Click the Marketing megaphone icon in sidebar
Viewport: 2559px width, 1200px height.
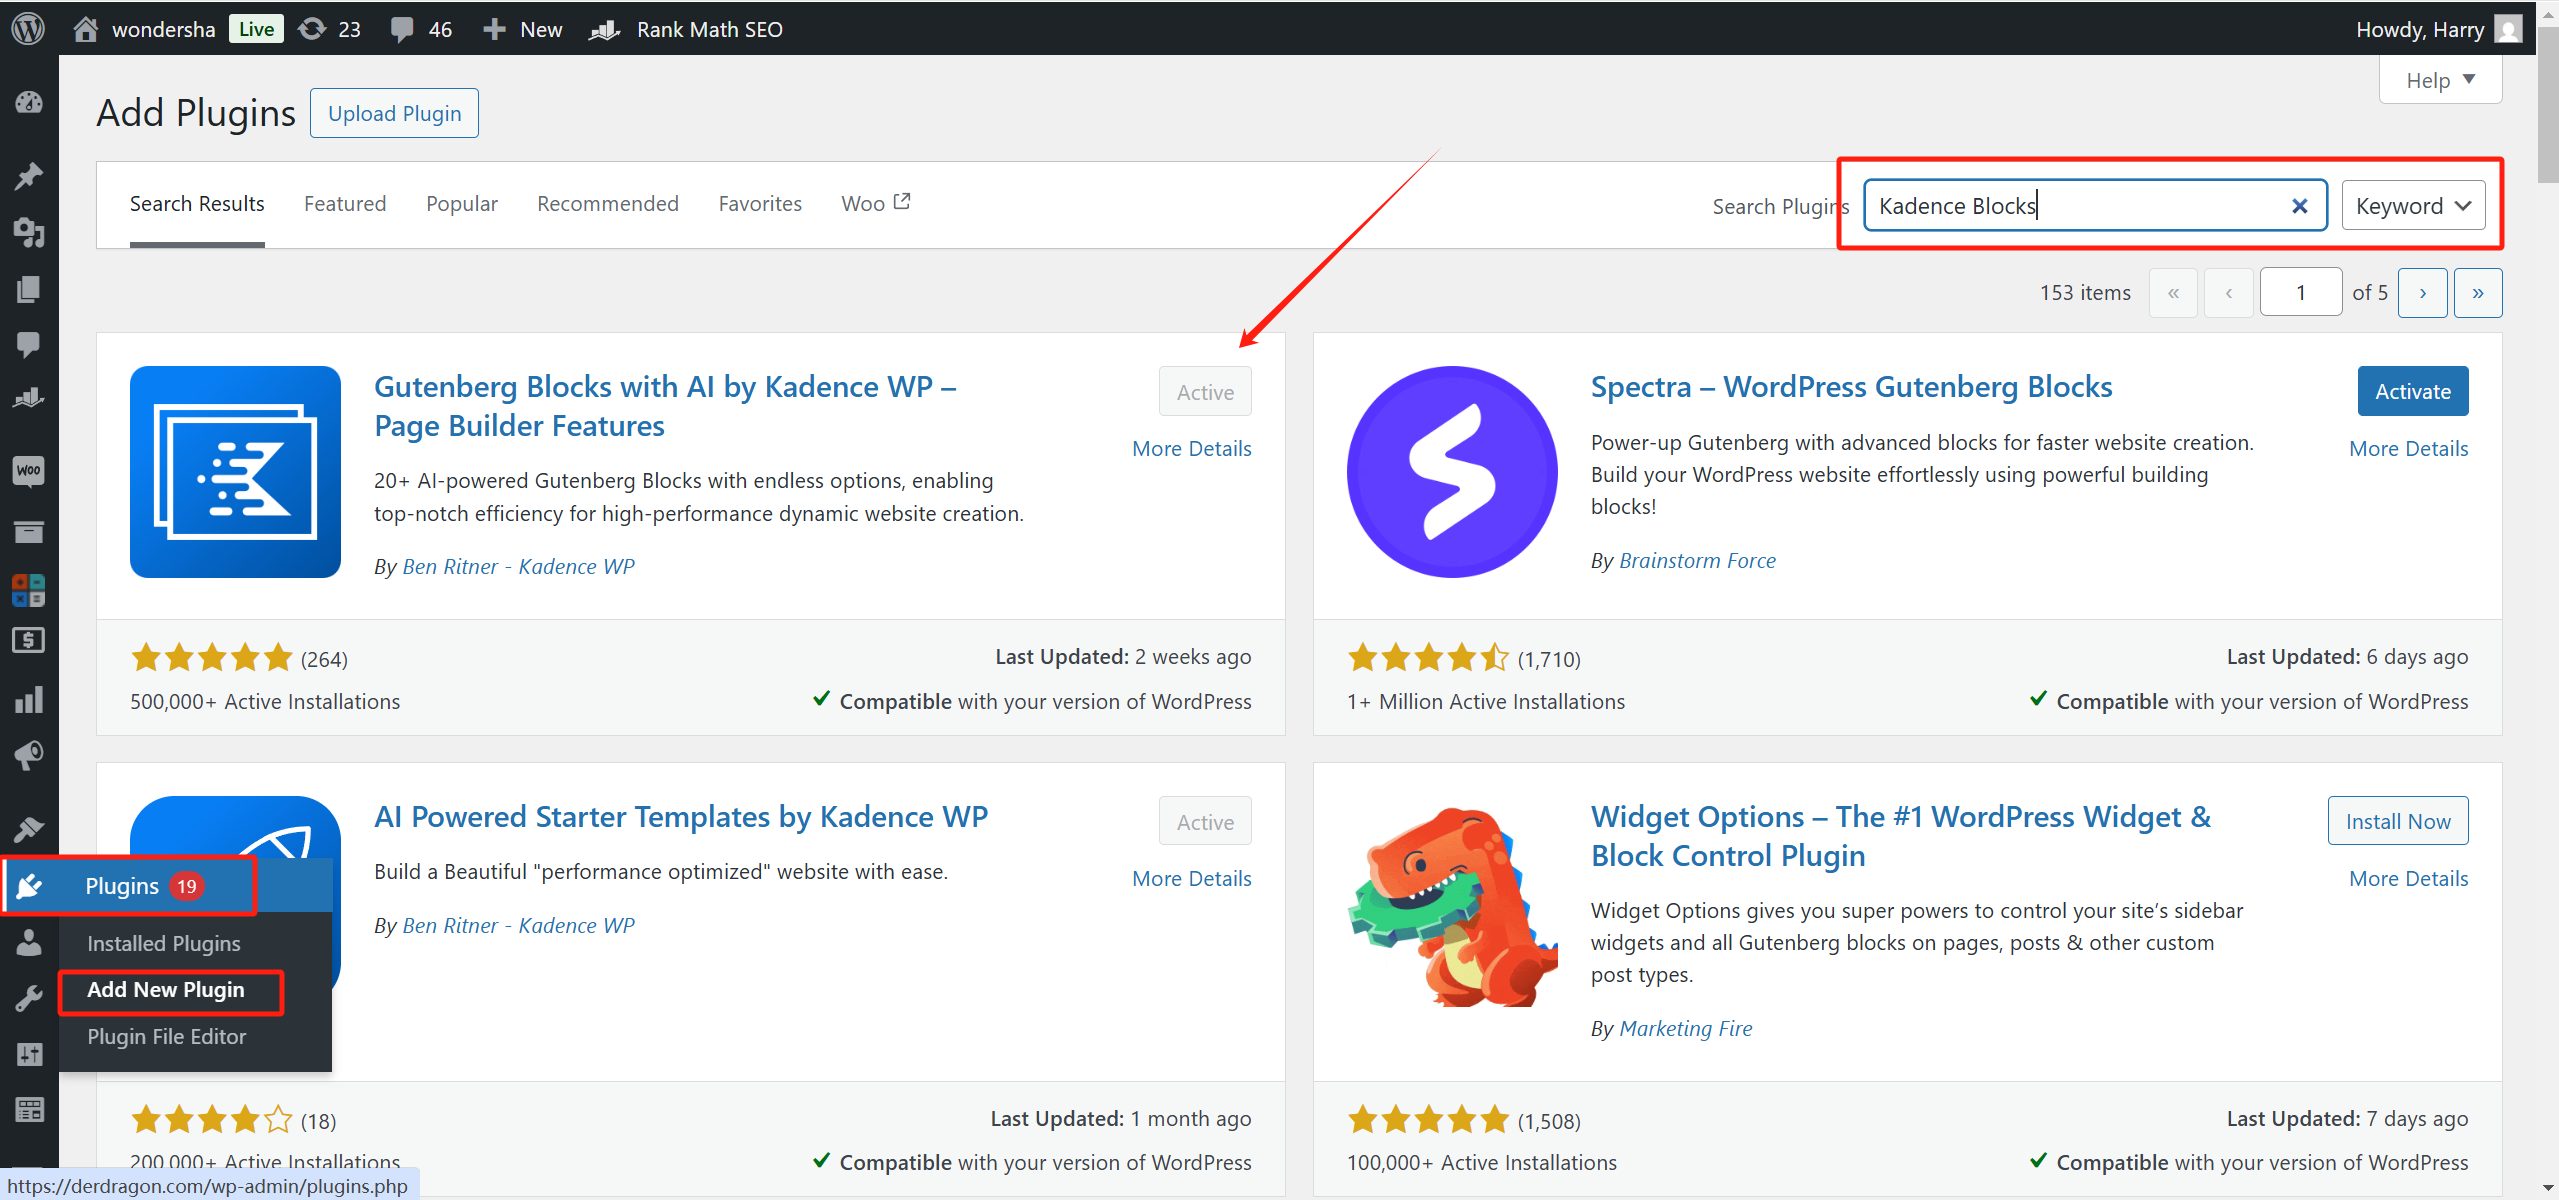pyautogui.click(x=29, y=755)
